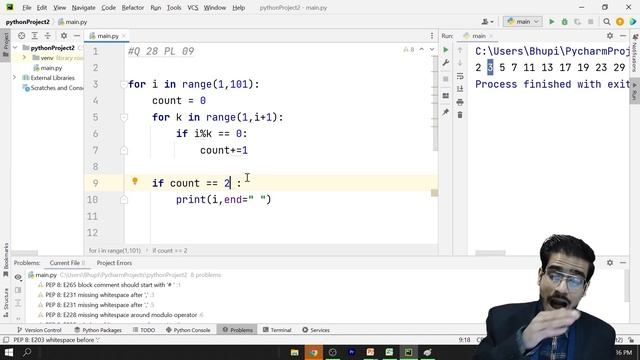This screenshot has width=640, height=360.
Task: Open Python Console tool window
Action: (188, 330)
